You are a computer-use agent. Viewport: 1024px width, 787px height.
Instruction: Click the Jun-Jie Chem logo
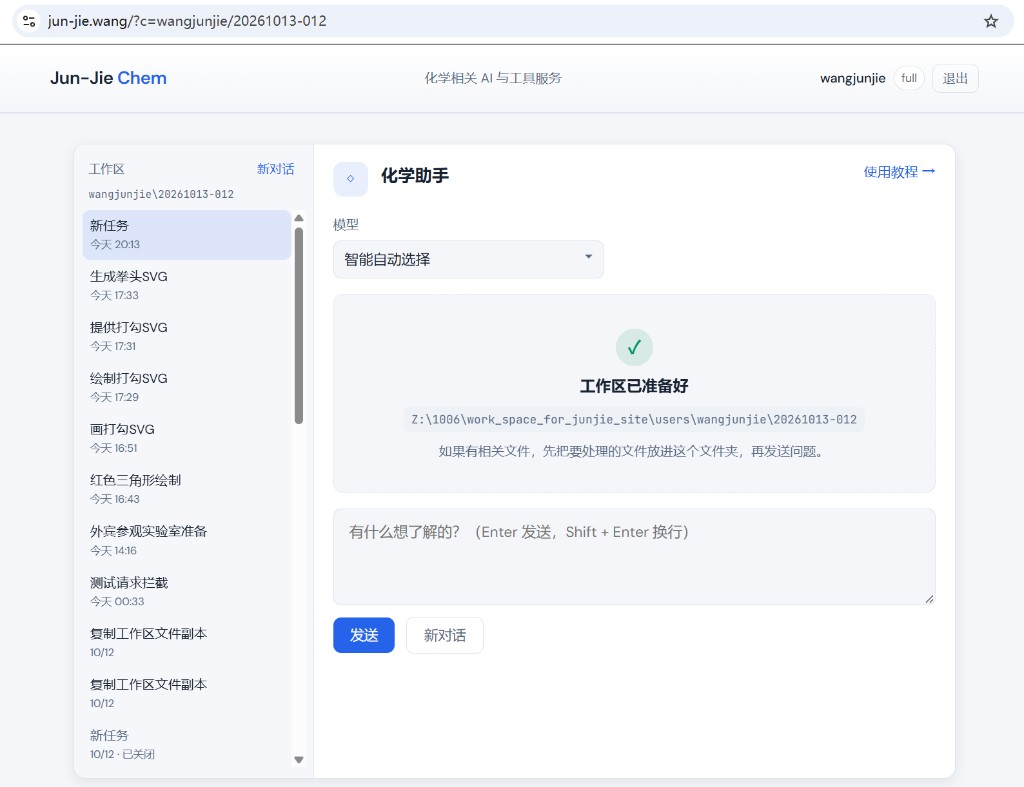[x=108, y=78]
